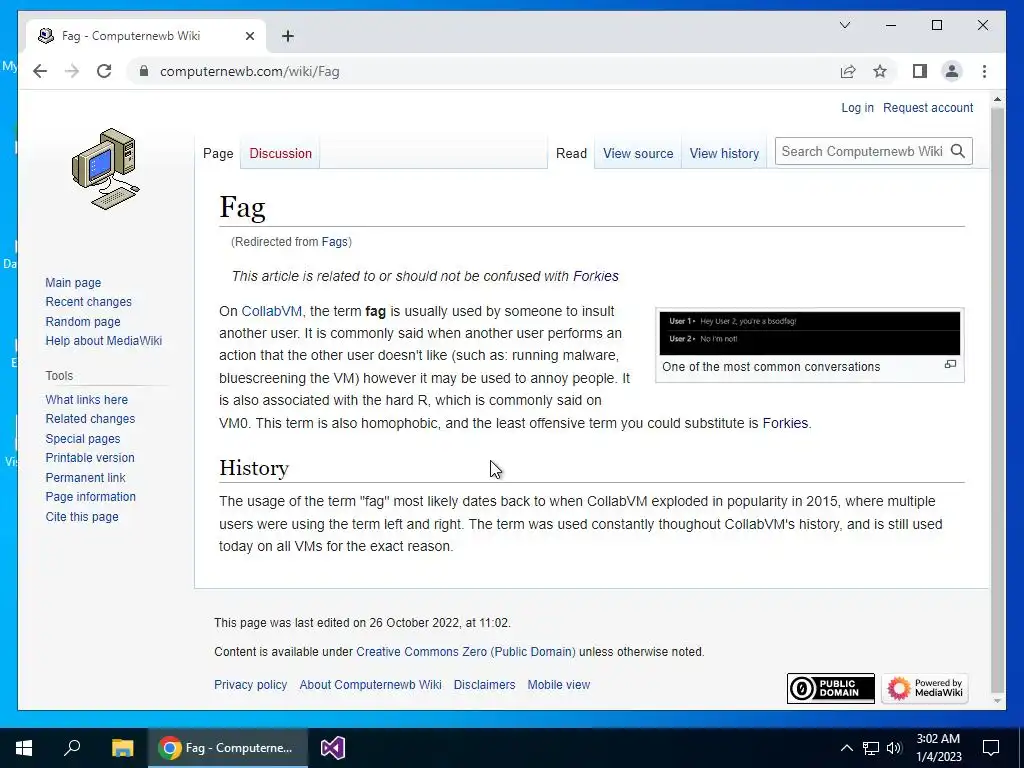
Task: Close the Fag - Computernewb Wiki tab
Action: (249, 36)
